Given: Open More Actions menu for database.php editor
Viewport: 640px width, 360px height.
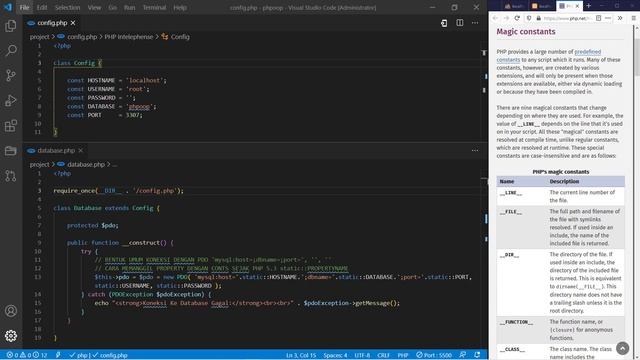Looking at the screenshot, I should 475,151.
